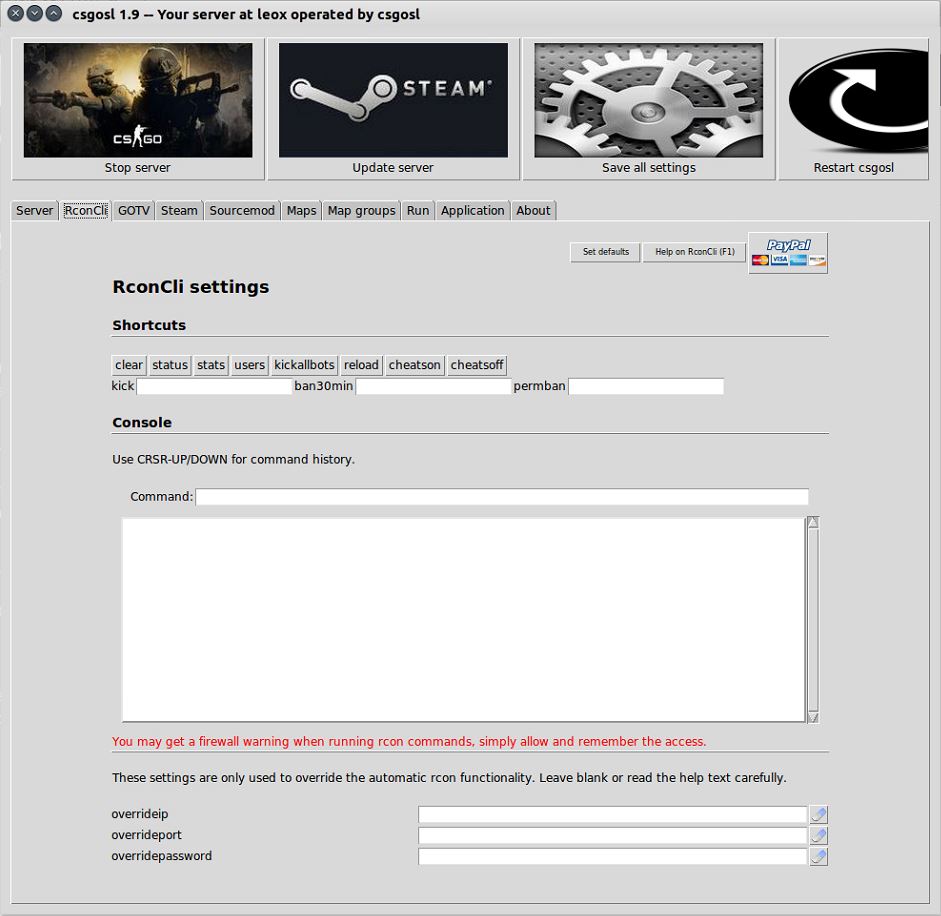Click the window minimize button in title bar
The width and height of the screenshot is (941, 916).
pyautogui.click(x=35, y=13)
